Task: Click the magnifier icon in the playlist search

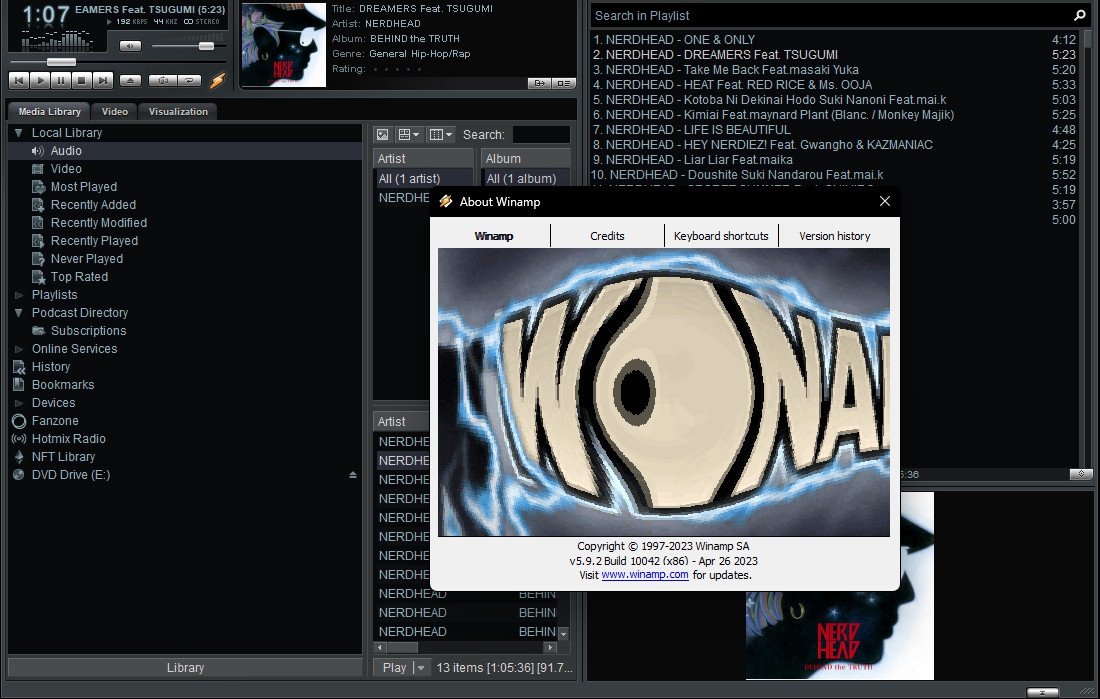Action: [x=1080, y=15]
